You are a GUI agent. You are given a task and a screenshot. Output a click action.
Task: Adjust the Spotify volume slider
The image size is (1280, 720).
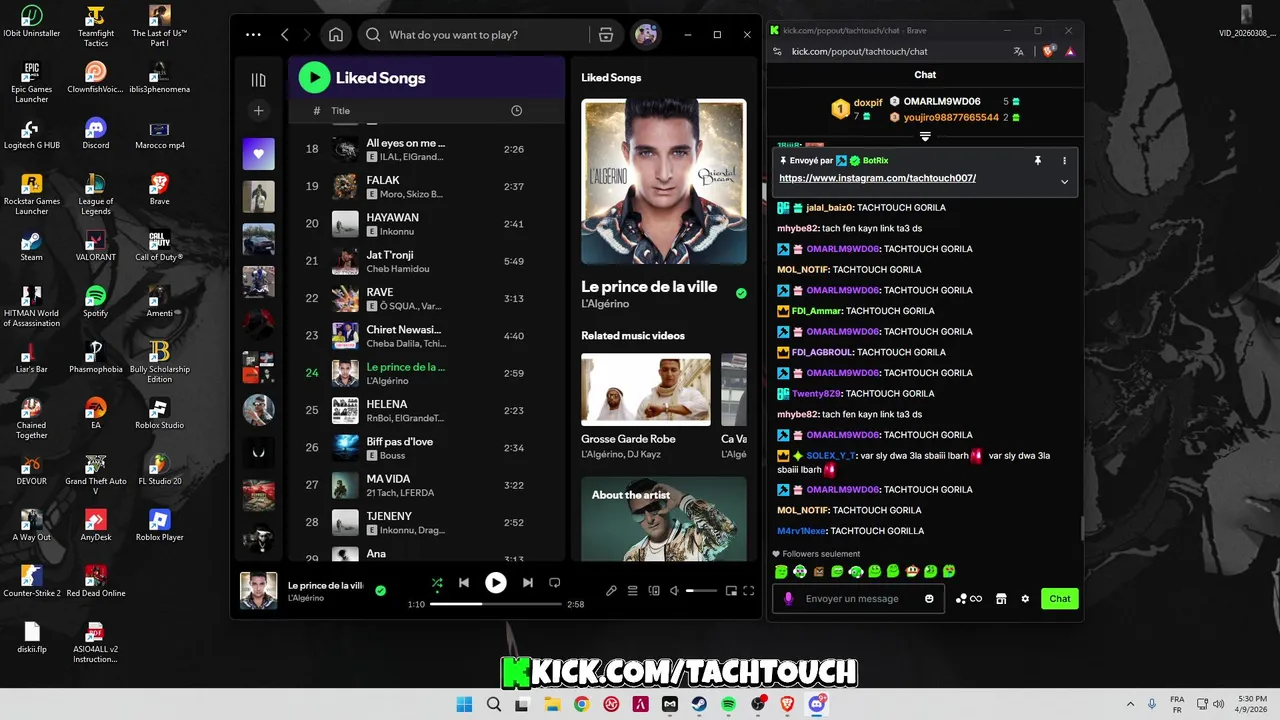701,591
